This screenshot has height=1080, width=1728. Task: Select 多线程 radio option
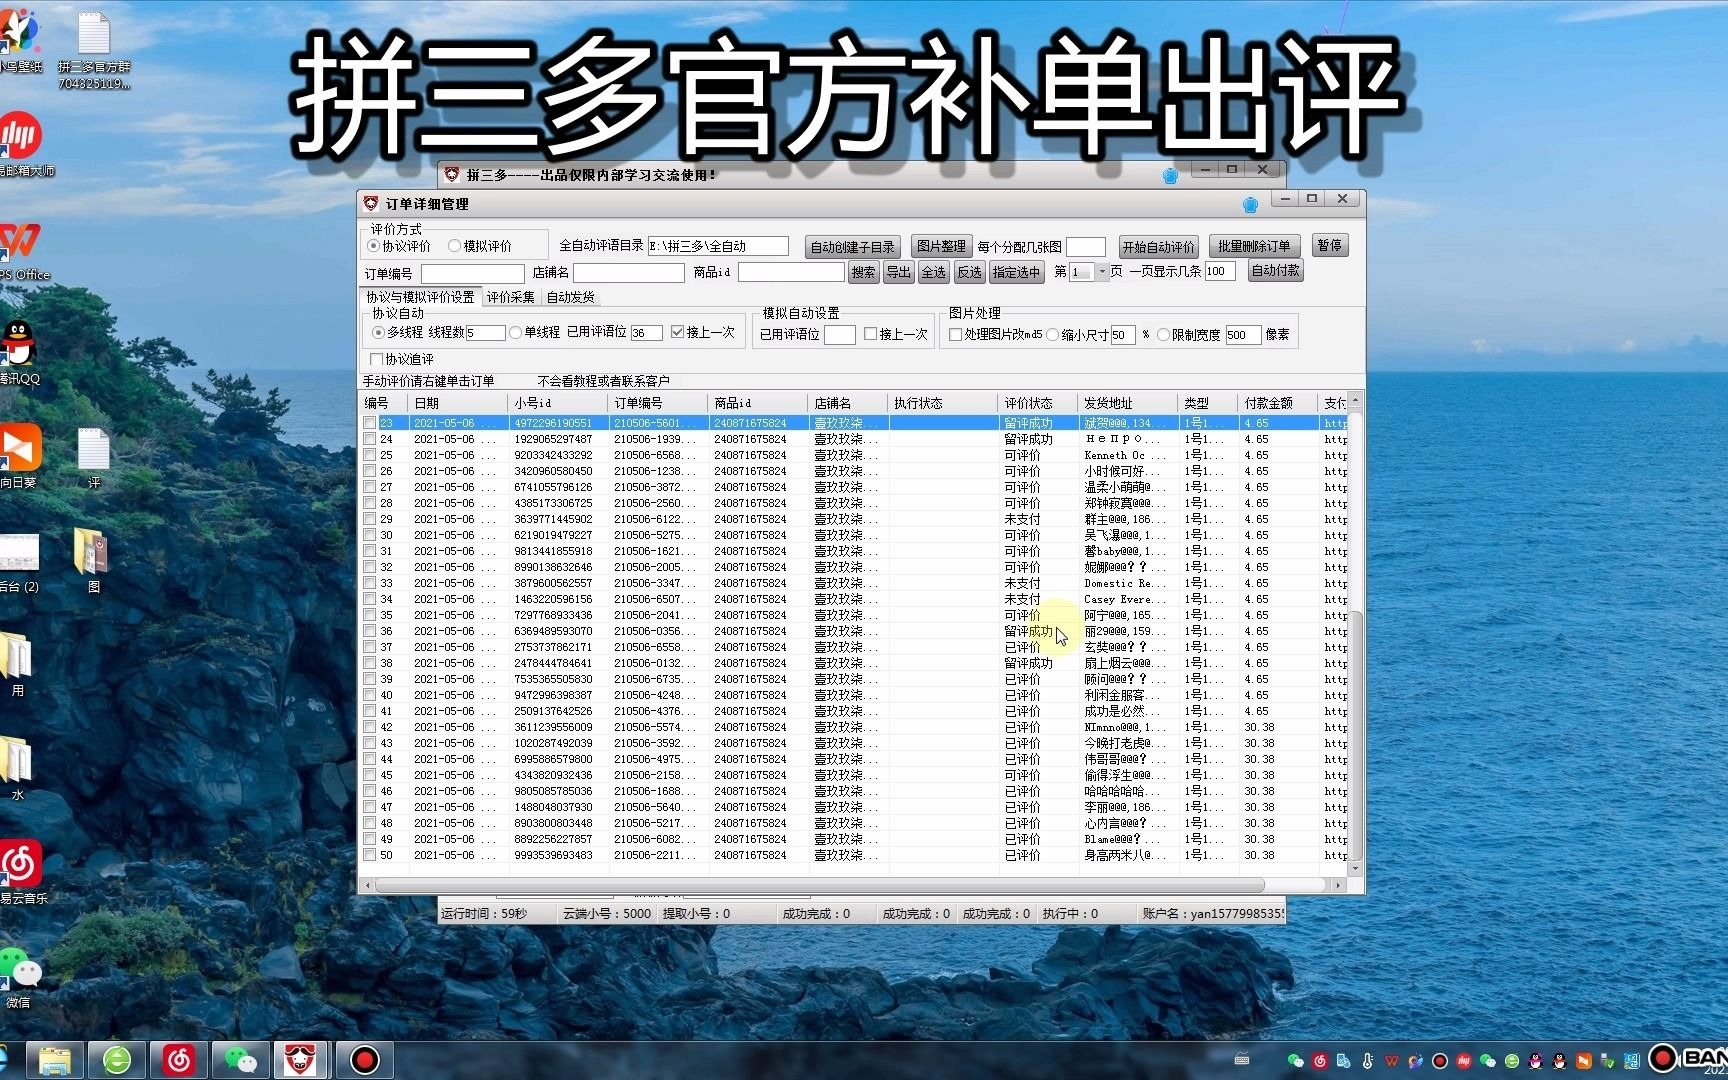click(399, 332)
